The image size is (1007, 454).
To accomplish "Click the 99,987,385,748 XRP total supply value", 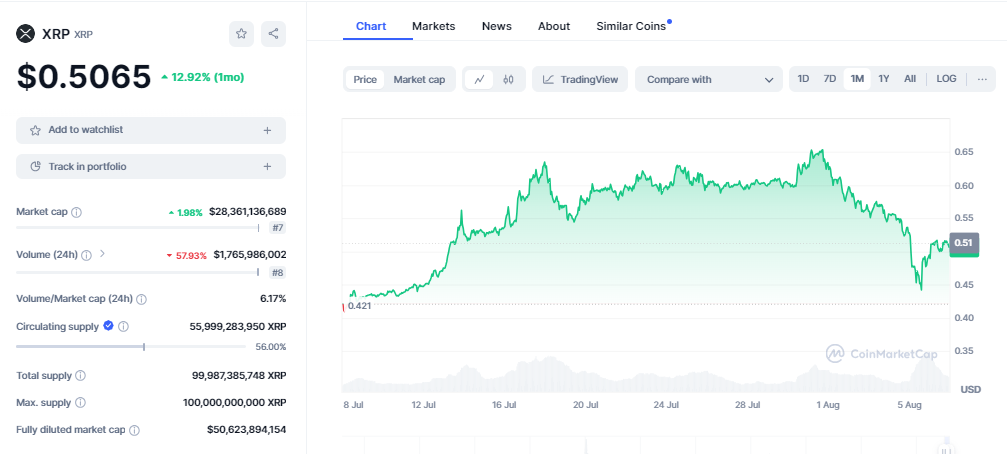I will point(239,375).
